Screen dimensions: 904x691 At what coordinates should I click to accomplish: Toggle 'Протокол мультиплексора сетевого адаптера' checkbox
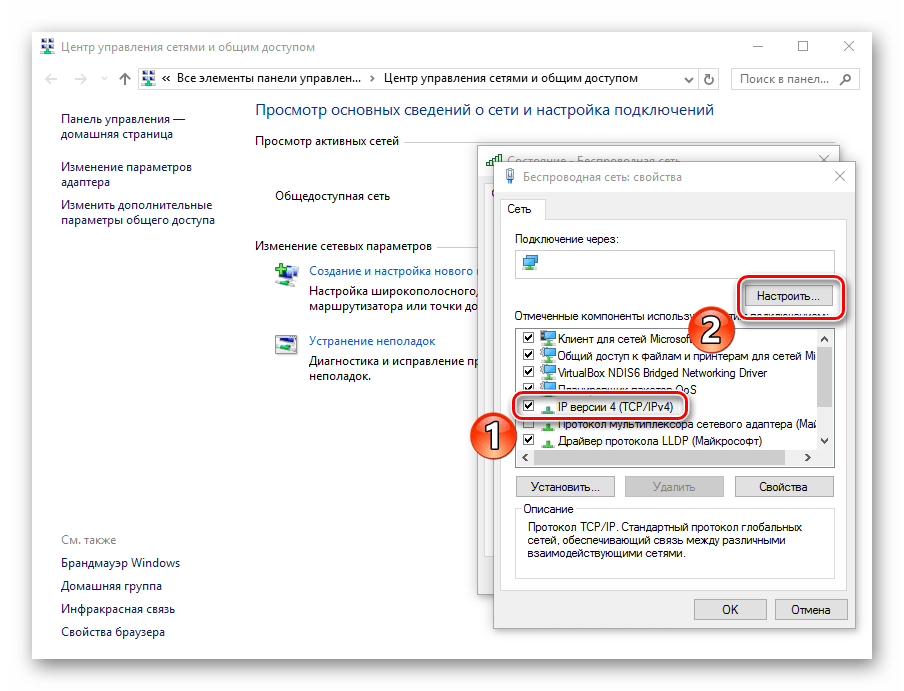(528, 425)
